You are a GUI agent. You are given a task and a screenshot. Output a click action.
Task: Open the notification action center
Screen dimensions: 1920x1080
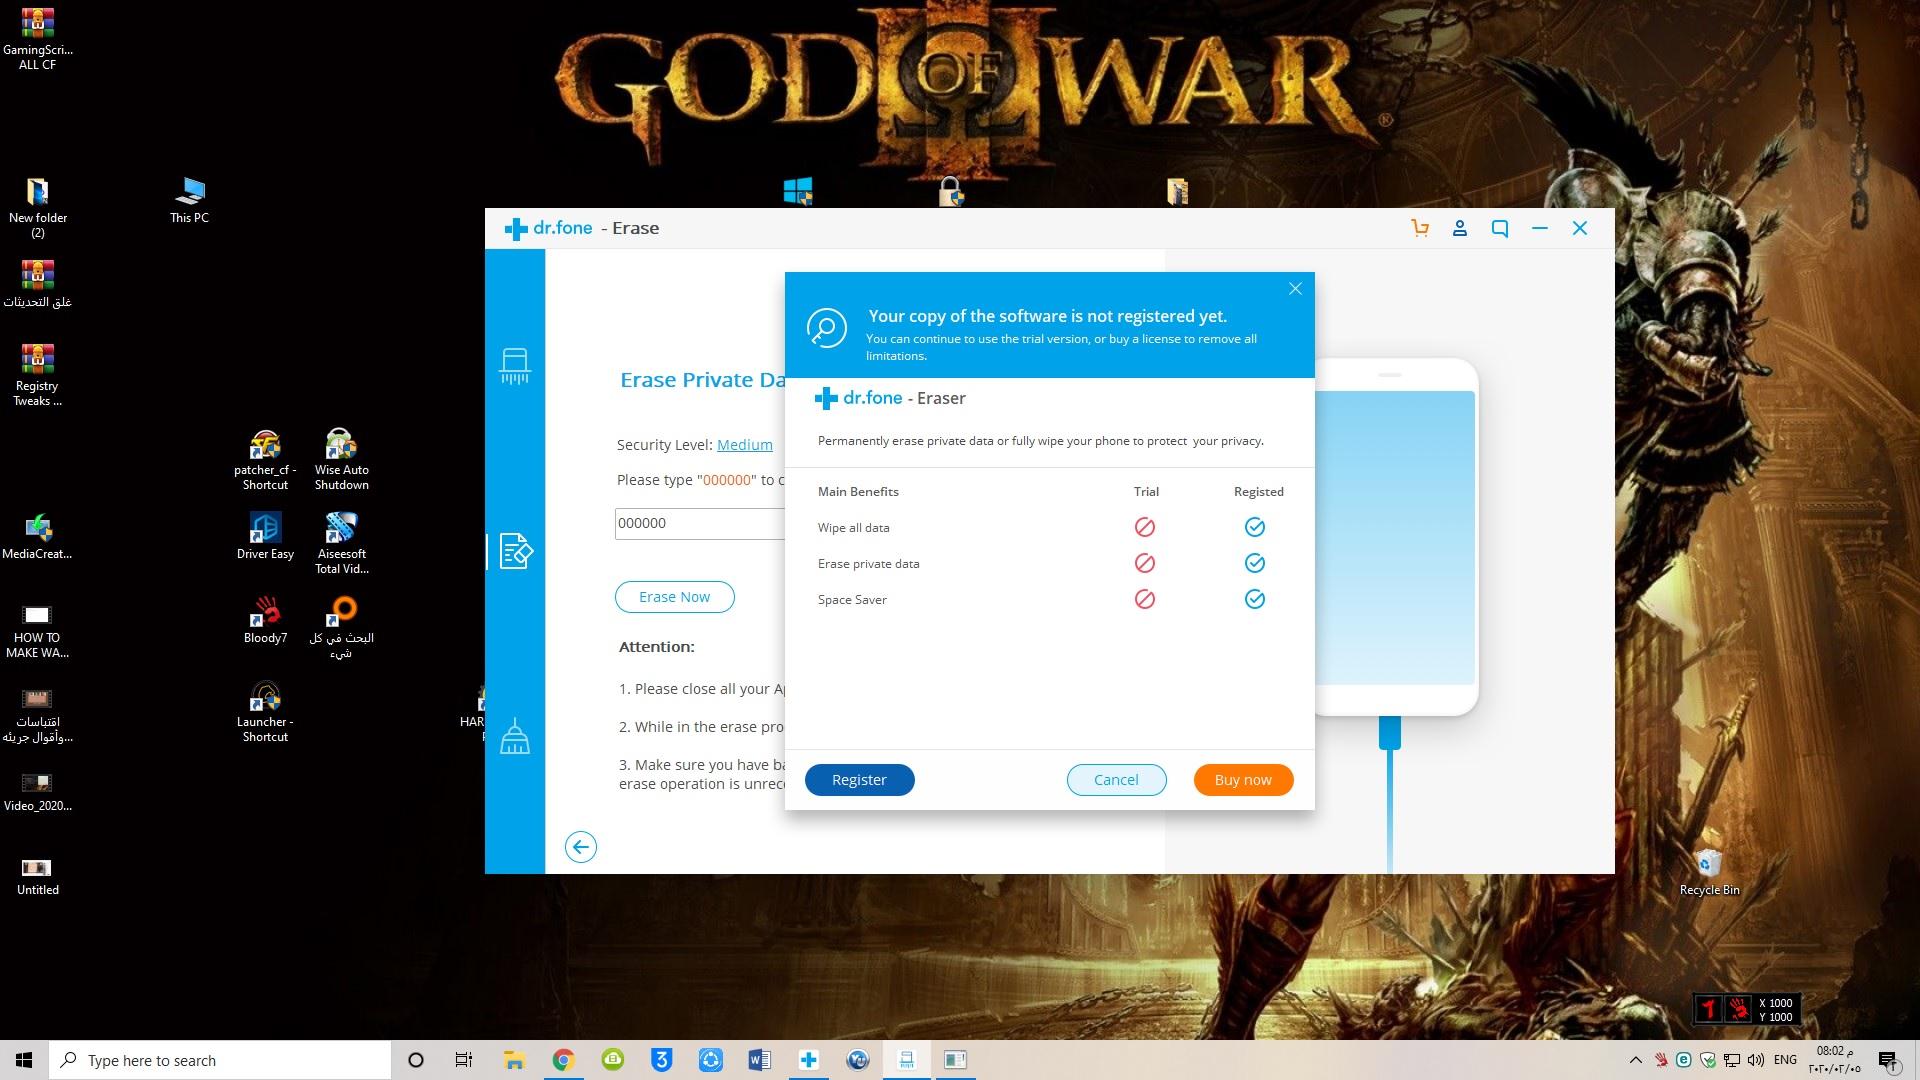(1887, 1060)
